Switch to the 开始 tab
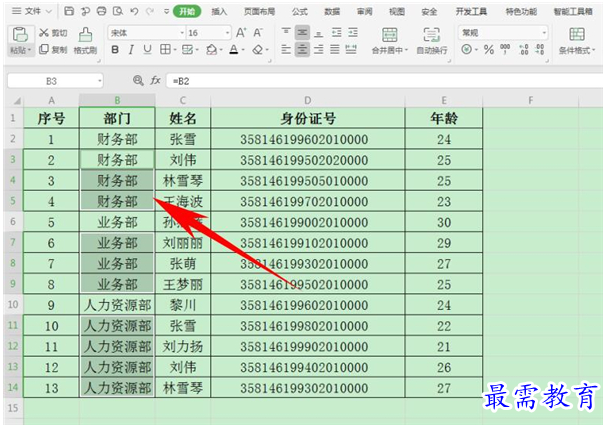606x428 pixels. point(187,12)
